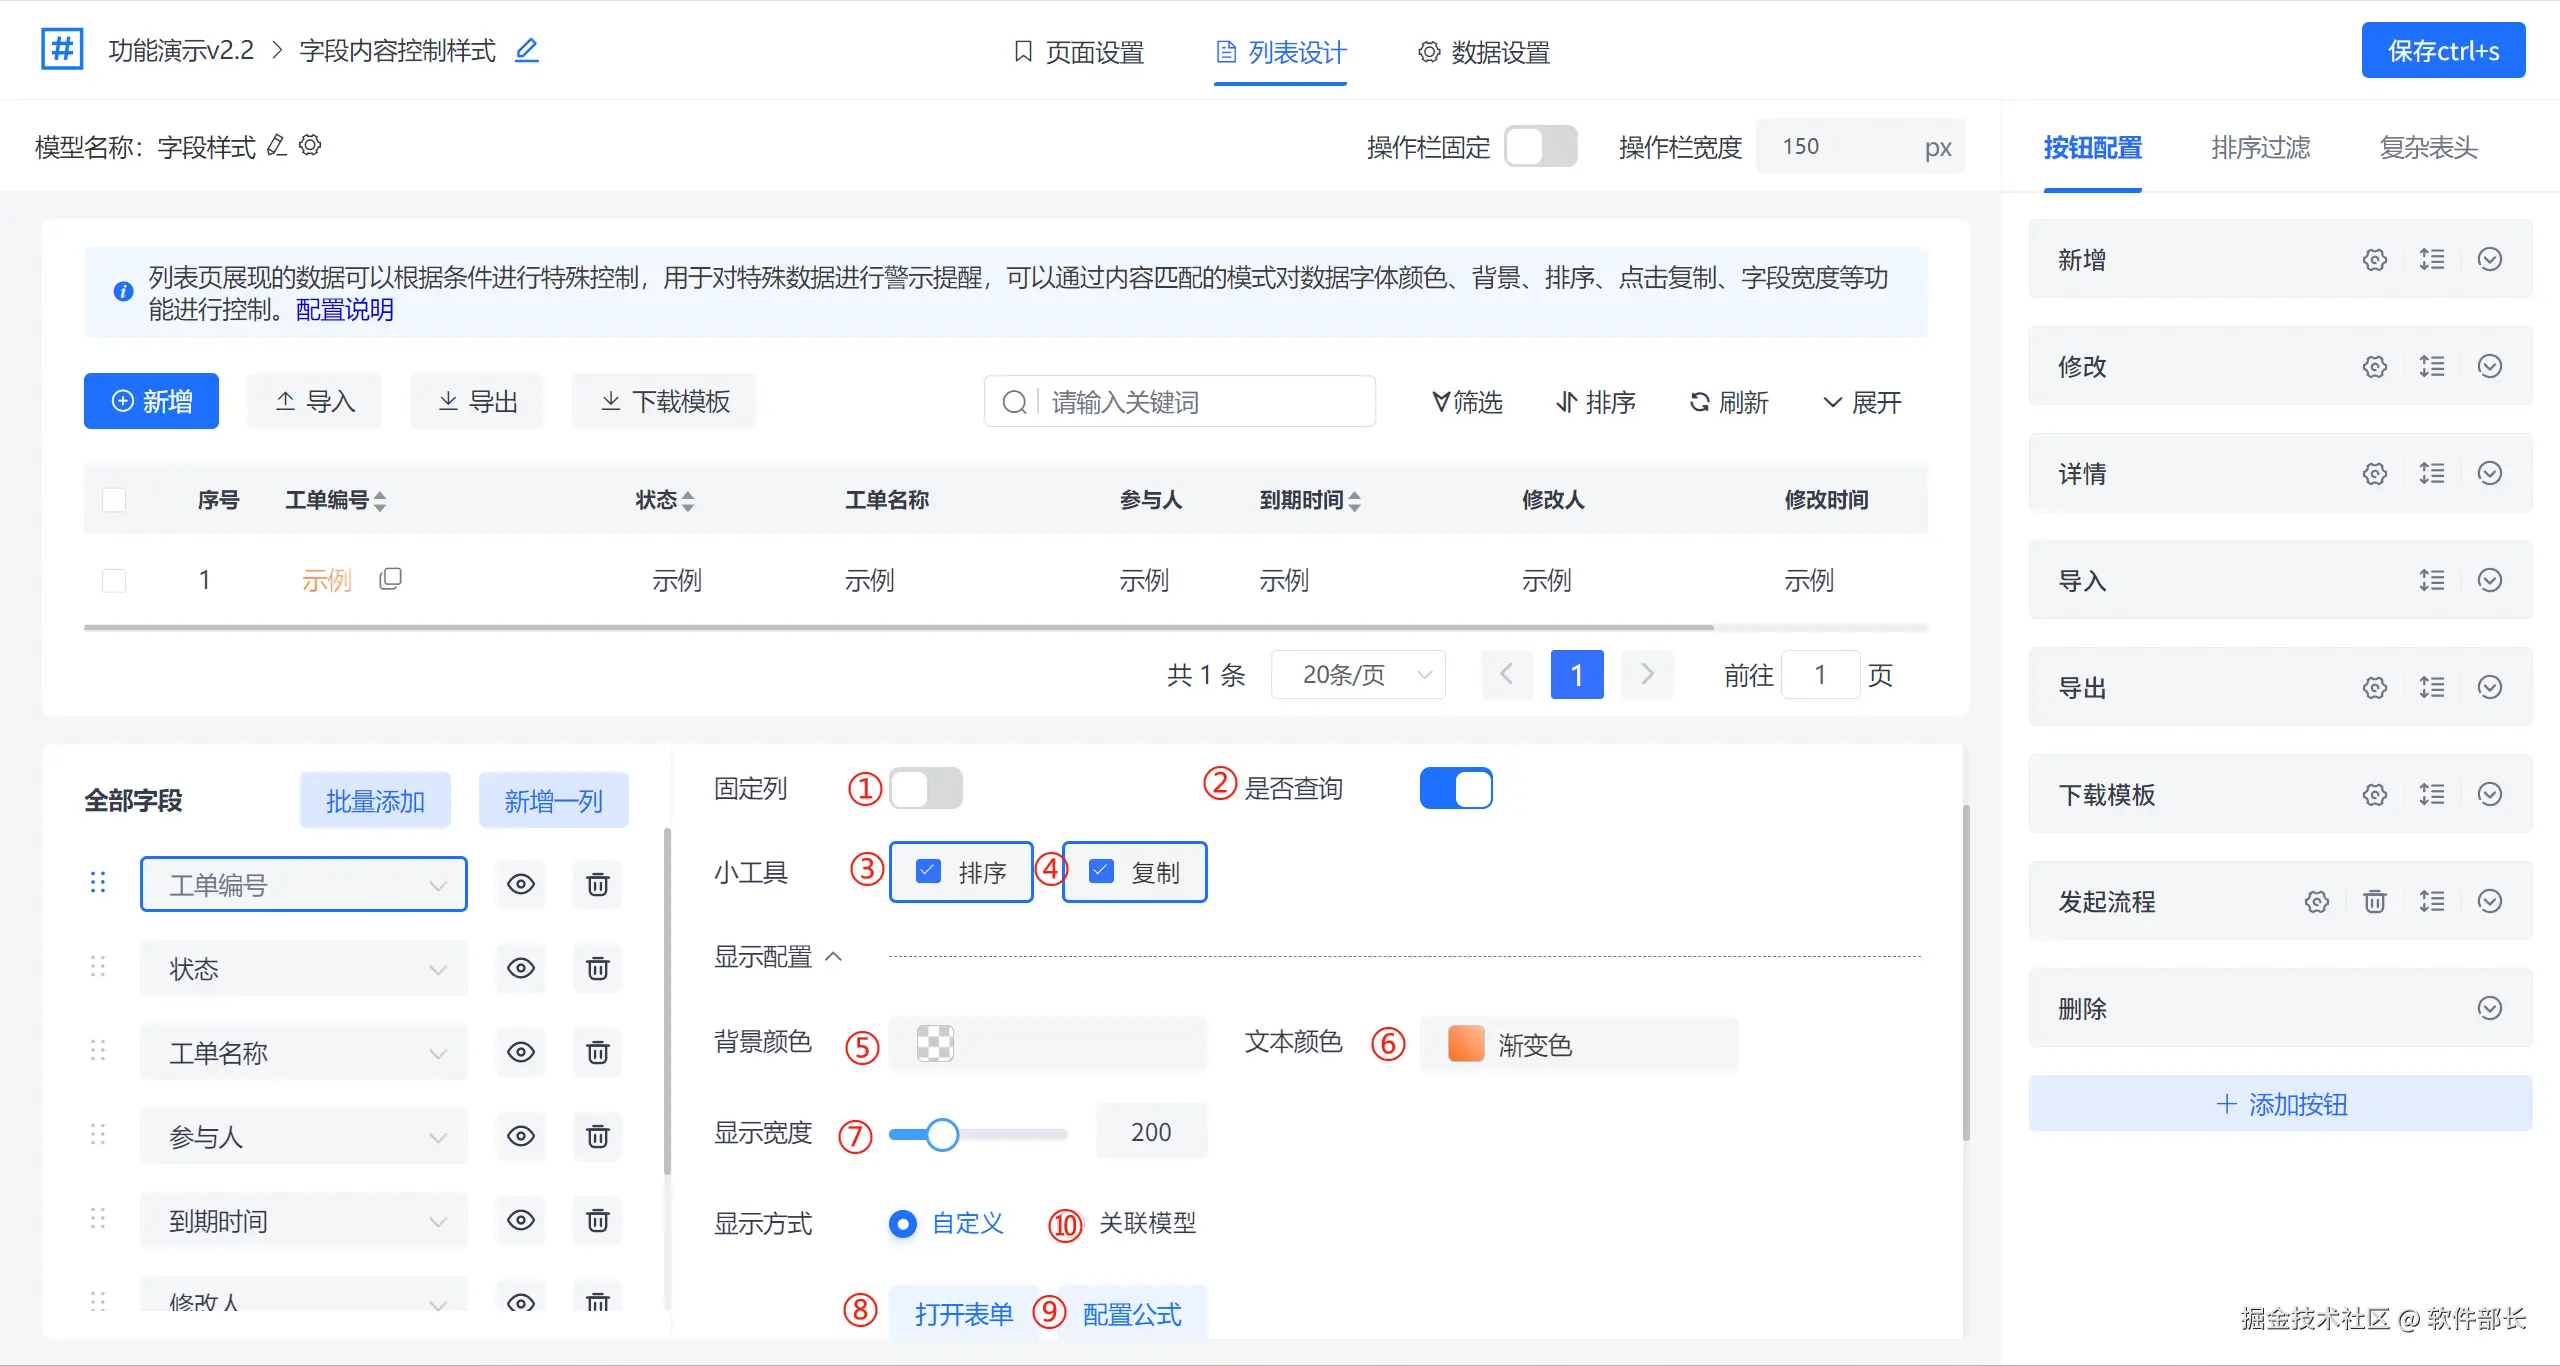
Task: Switch to the 排序过滤 tab
Action: click(x=2260, y=148)
